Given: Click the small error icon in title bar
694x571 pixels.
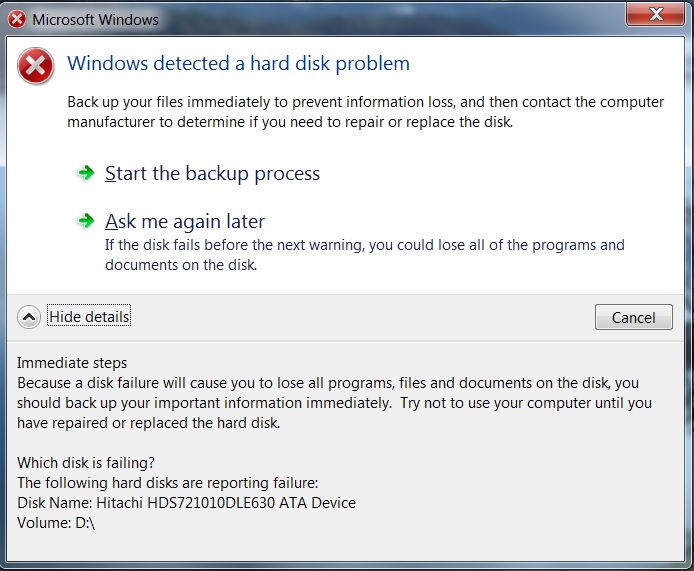Looking at the screenshot, I should (17, 19).
